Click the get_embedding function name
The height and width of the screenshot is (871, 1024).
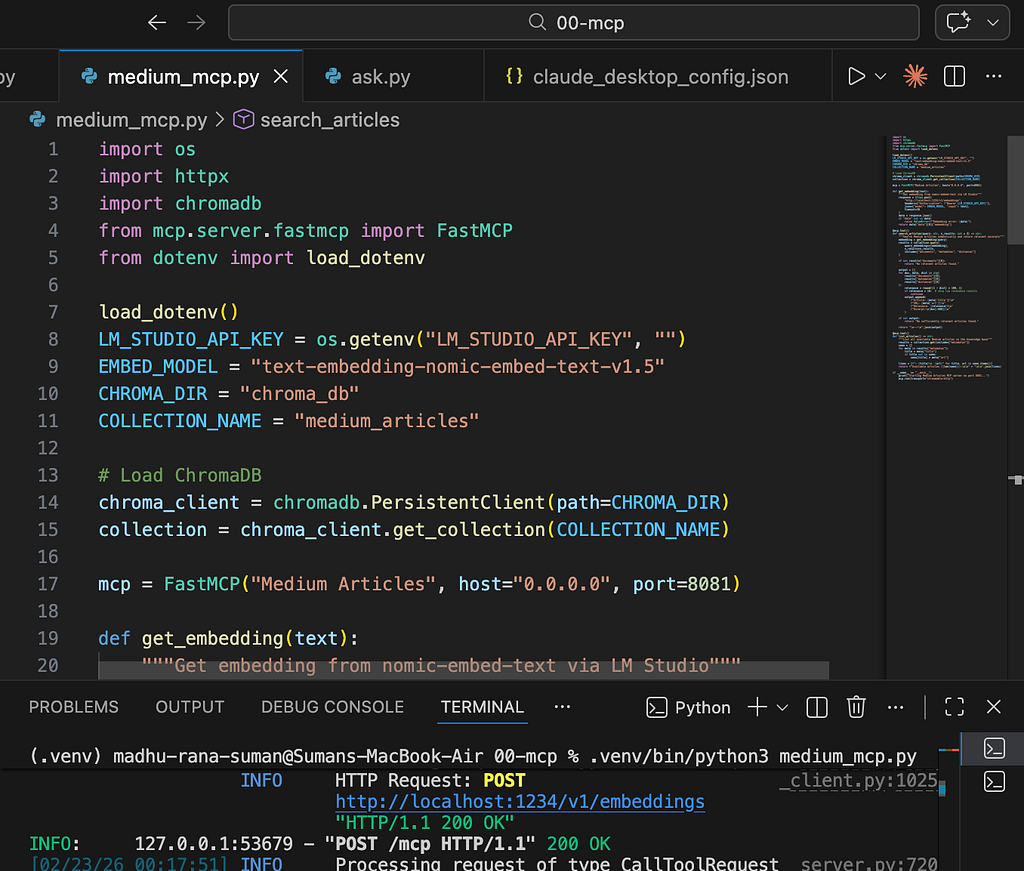click(x=212, y=639)
